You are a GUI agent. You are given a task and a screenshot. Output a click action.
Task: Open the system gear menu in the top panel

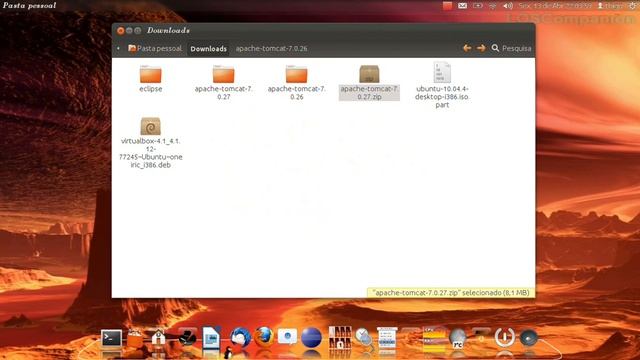pyautogui.click(x=633, y=6)
